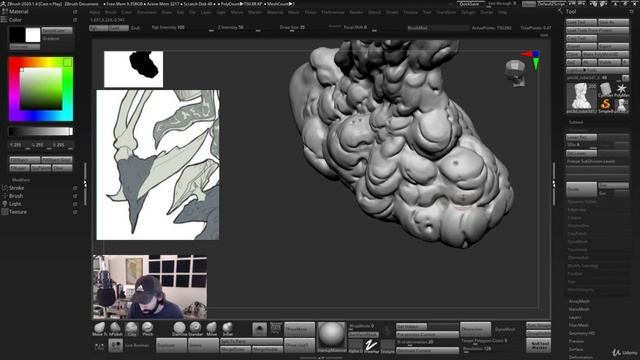Adjust the Z Intensity slider
Viewport: 640px width, 360px height.
(239, 28)
